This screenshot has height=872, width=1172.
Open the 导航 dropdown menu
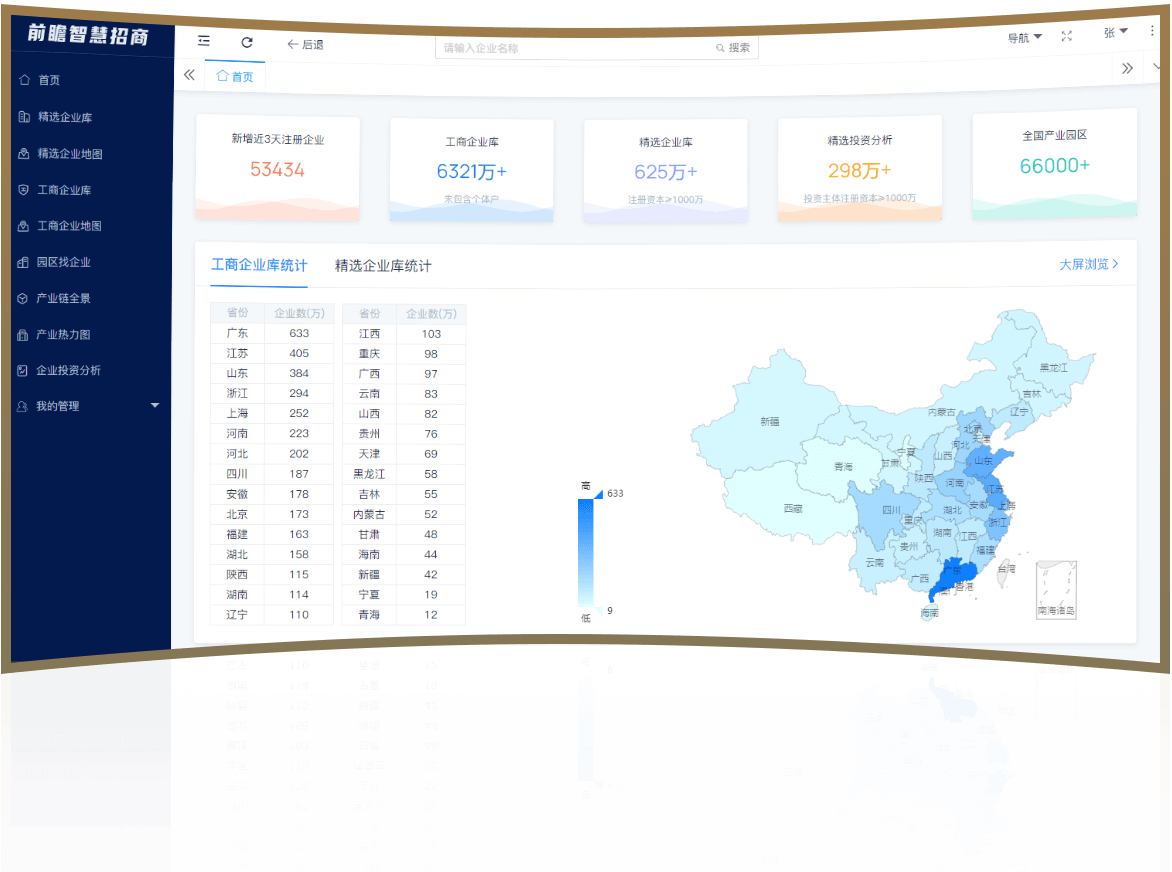1024,37
